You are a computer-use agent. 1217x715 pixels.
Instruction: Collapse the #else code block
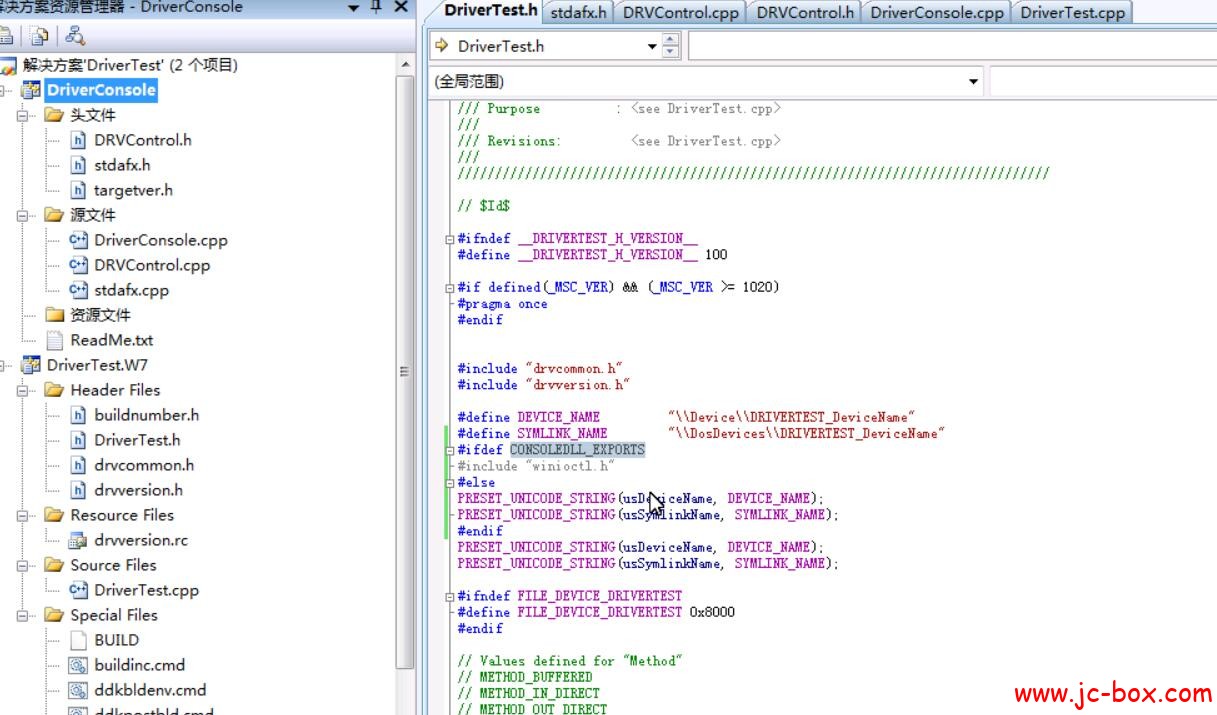tap(450, 483)
